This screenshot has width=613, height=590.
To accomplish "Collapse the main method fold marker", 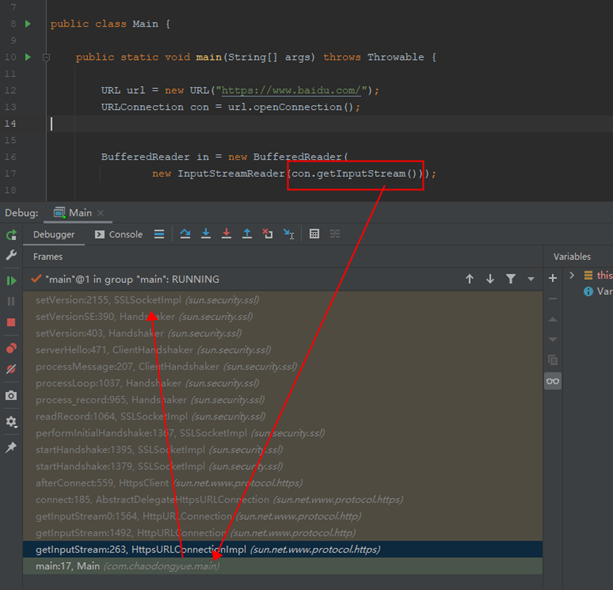I will point(46,58).
